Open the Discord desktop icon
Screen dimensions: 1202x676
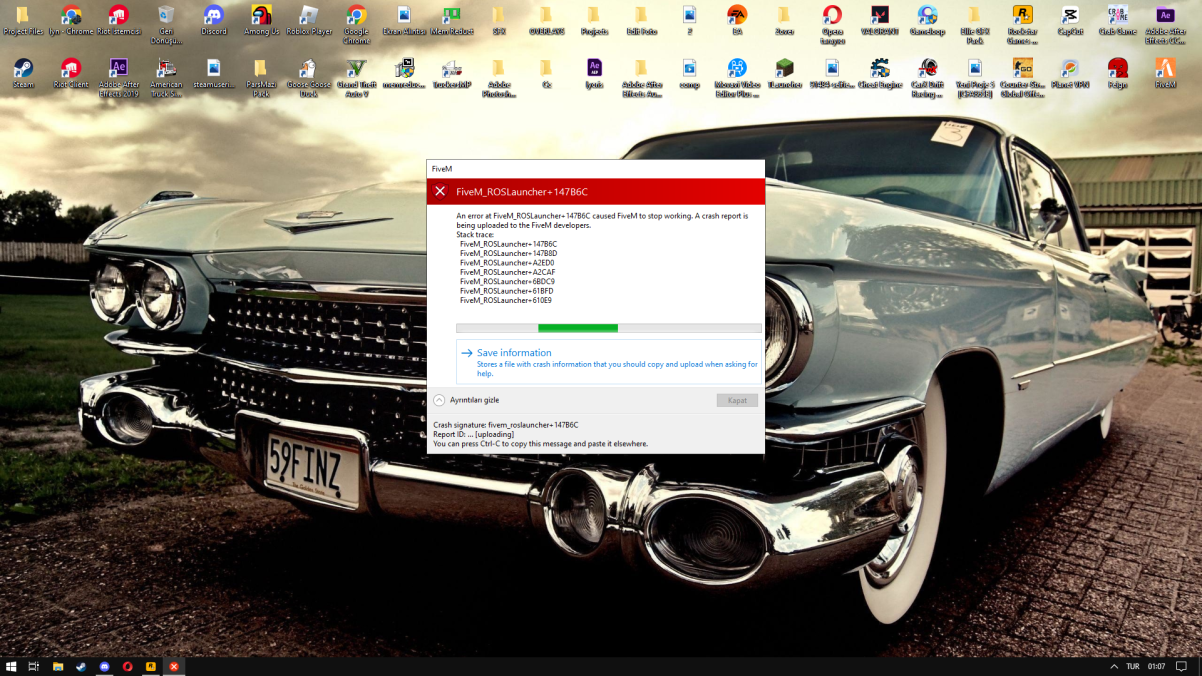[213, 20]
